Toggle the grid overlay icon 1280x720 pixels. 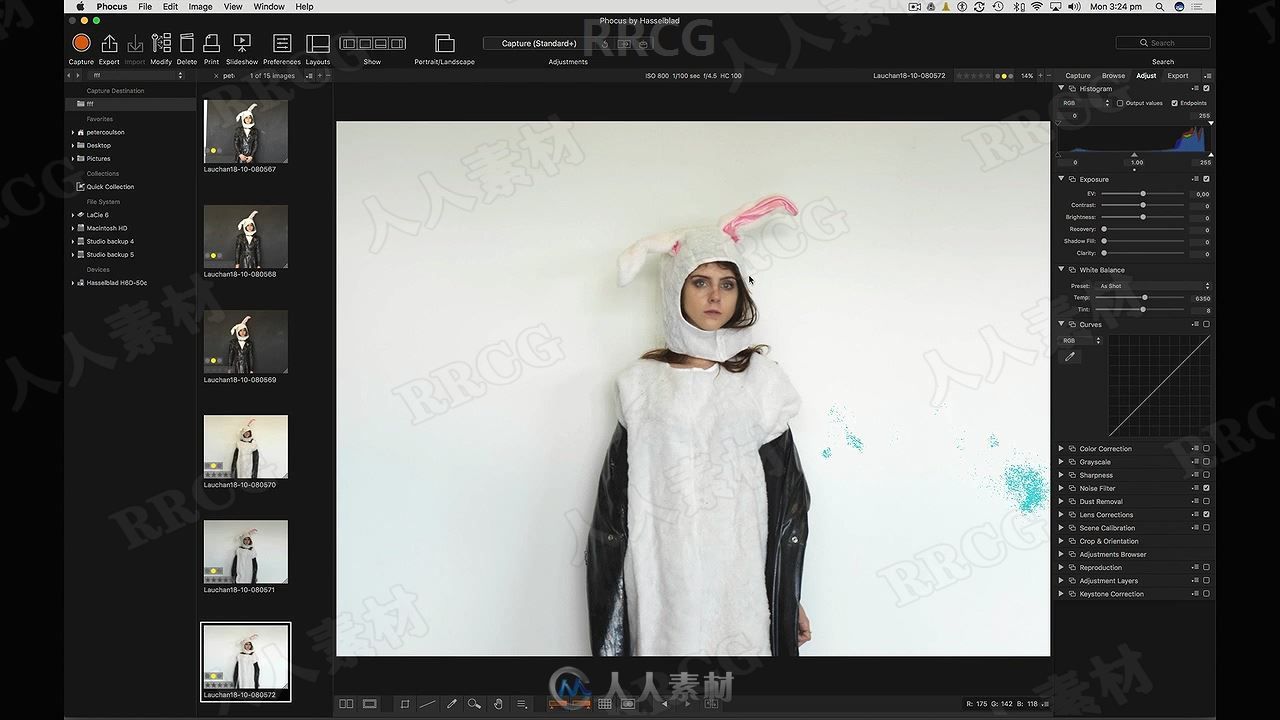(604, 704)
